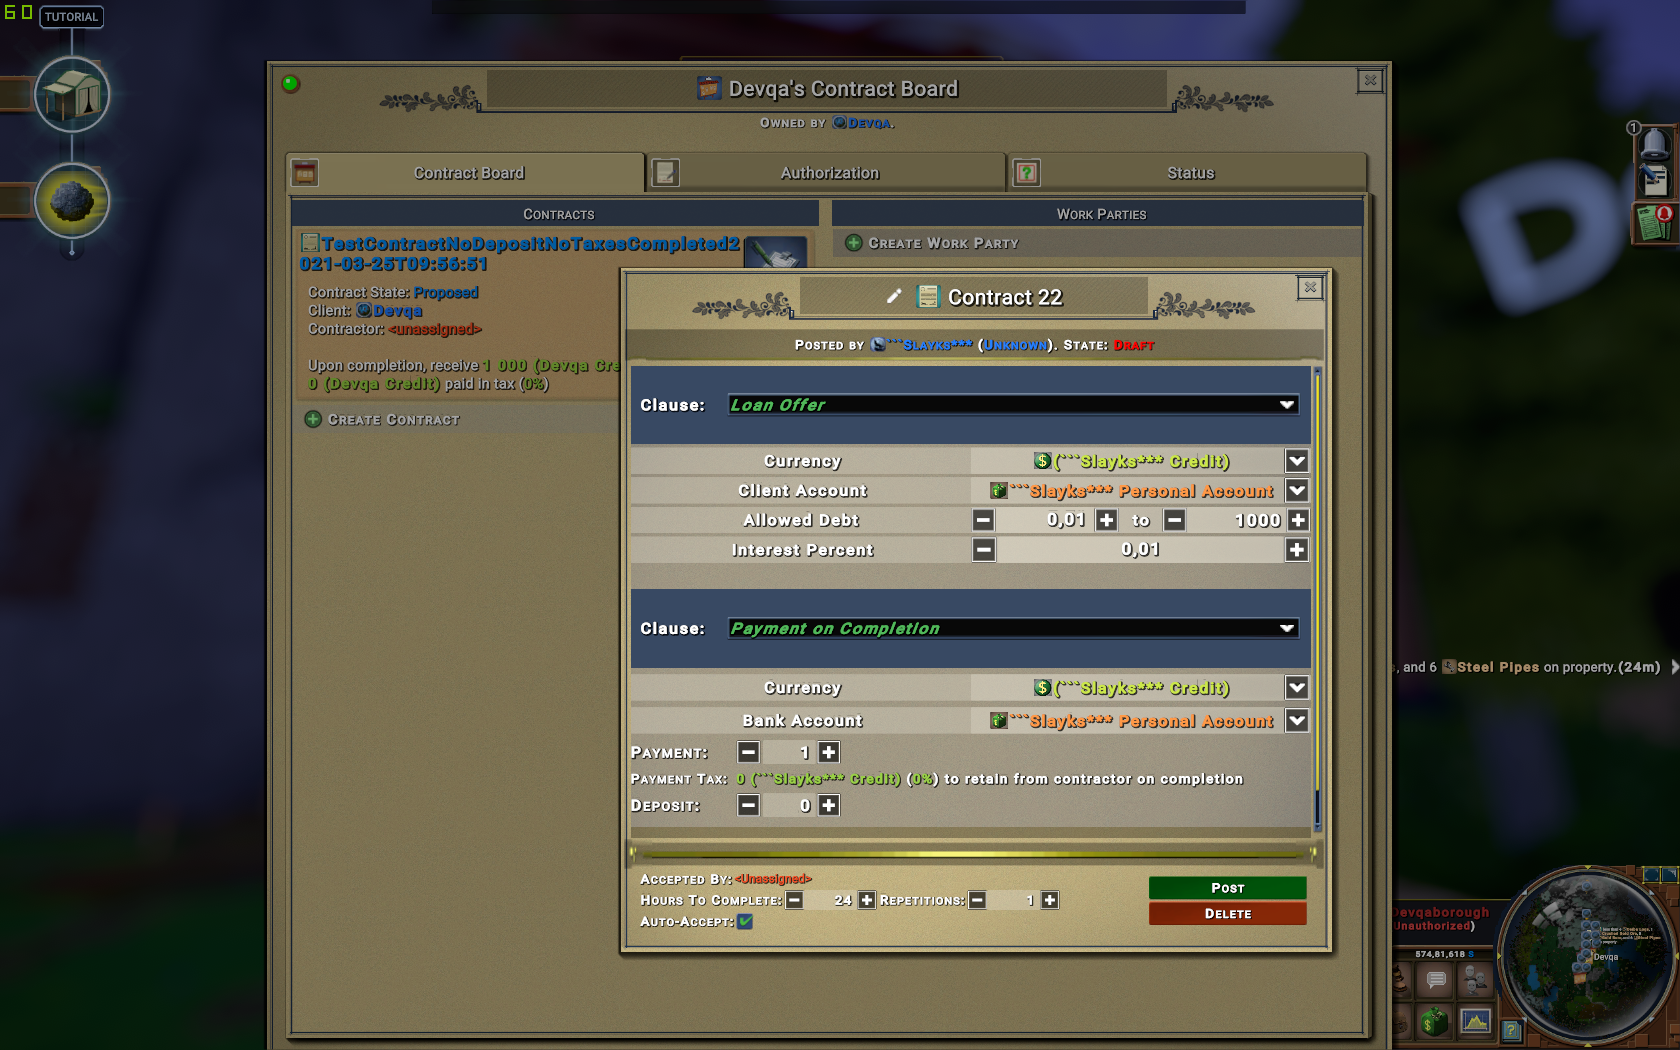Open the chat speech bubble icon

click(x=1436, y=980)
